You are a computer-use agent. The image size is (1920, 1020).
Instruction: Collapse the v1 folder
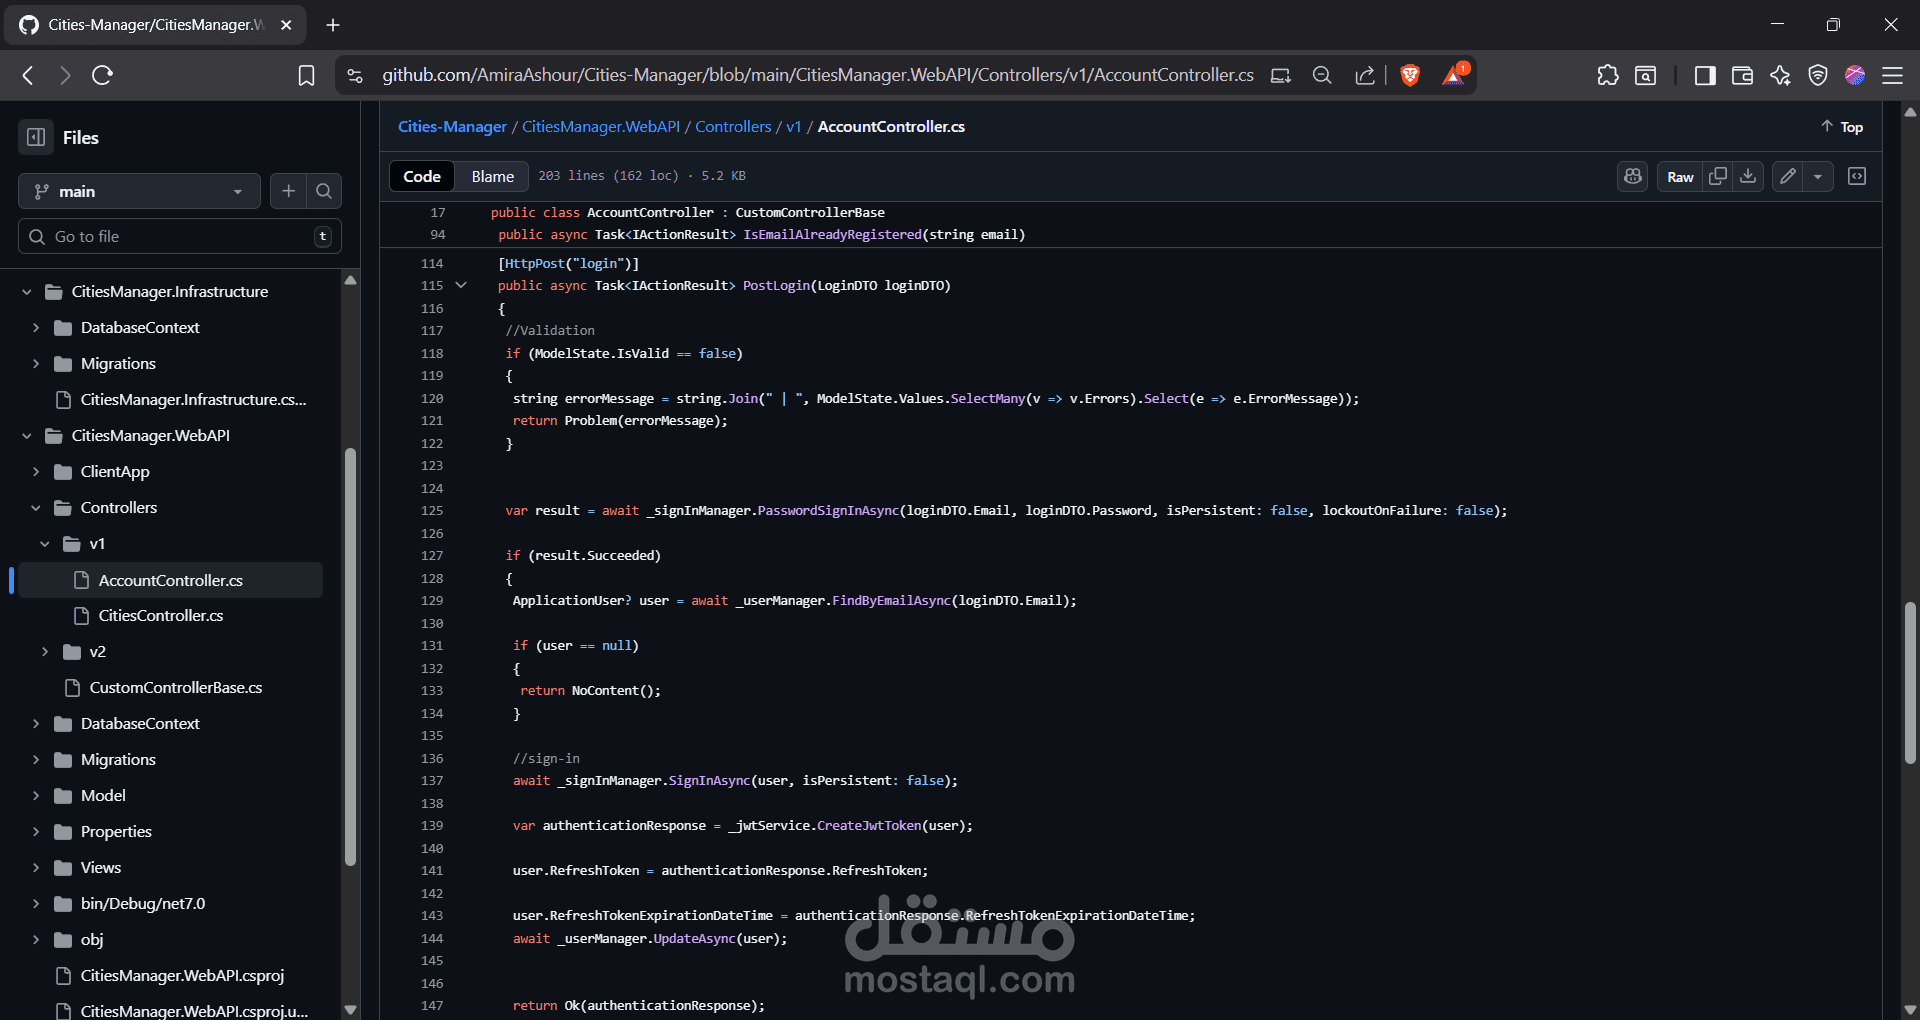coord(45,544)
